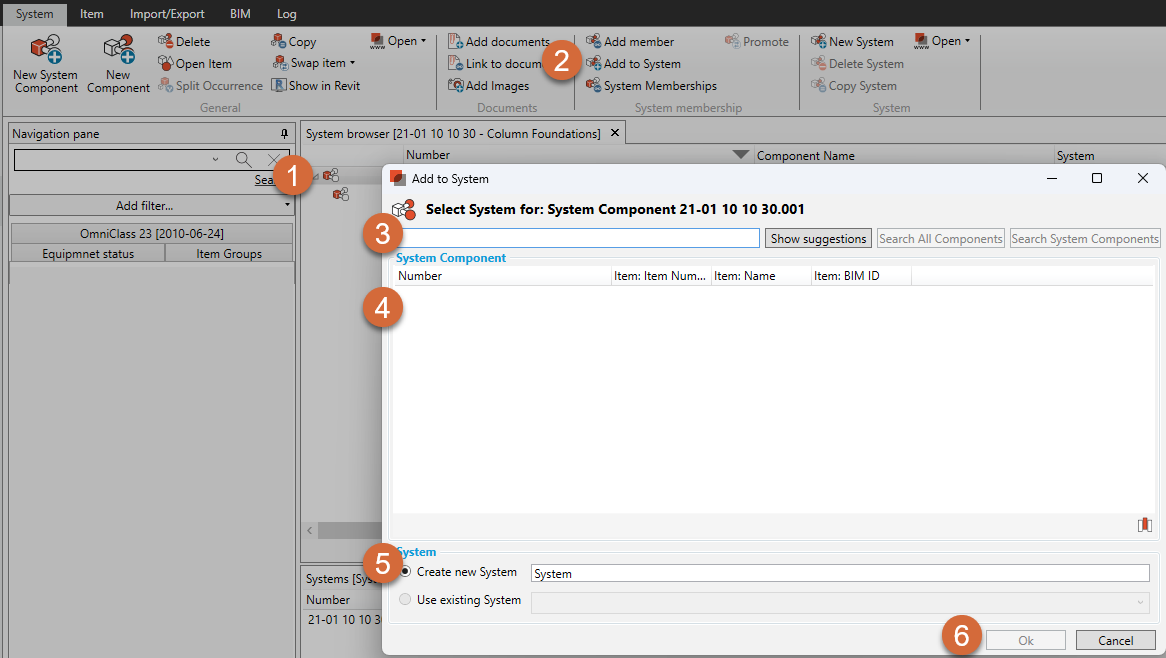Select the Create new System radio button
1166x658 pixels.
point(406,571)
